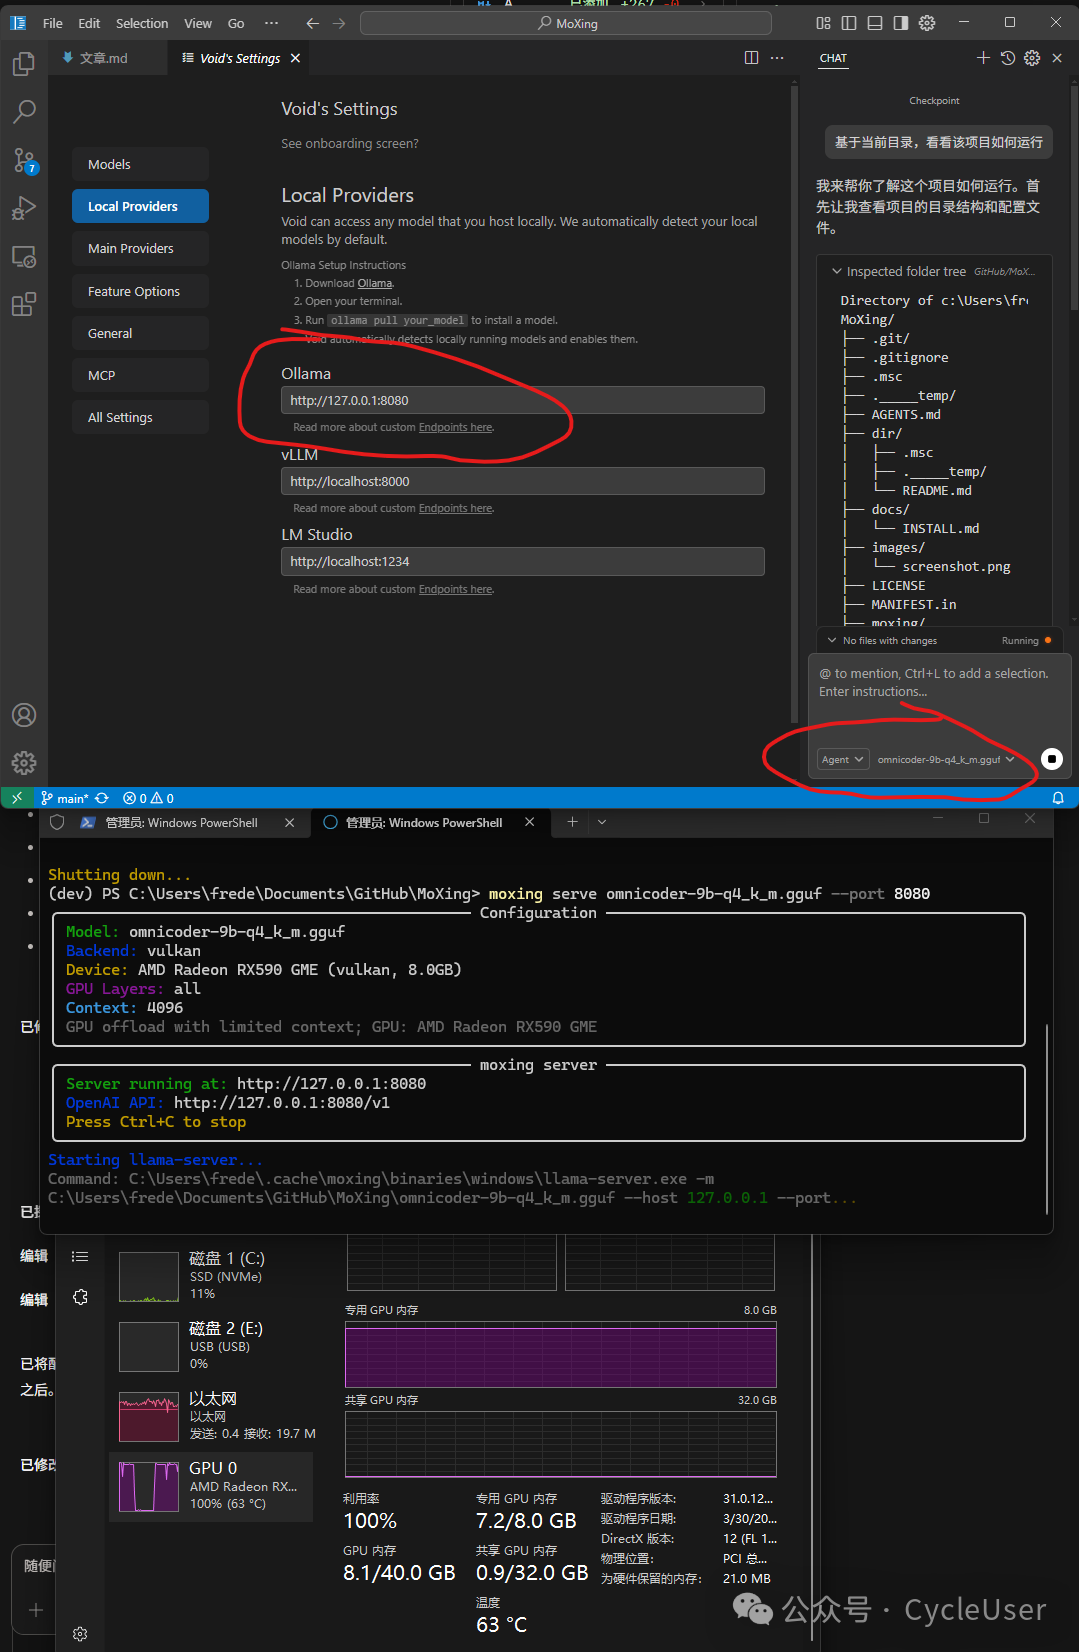The height and width of the screenshot is (1652, 1079).
Task: Select the General settings section
Action: click(140, 333)
